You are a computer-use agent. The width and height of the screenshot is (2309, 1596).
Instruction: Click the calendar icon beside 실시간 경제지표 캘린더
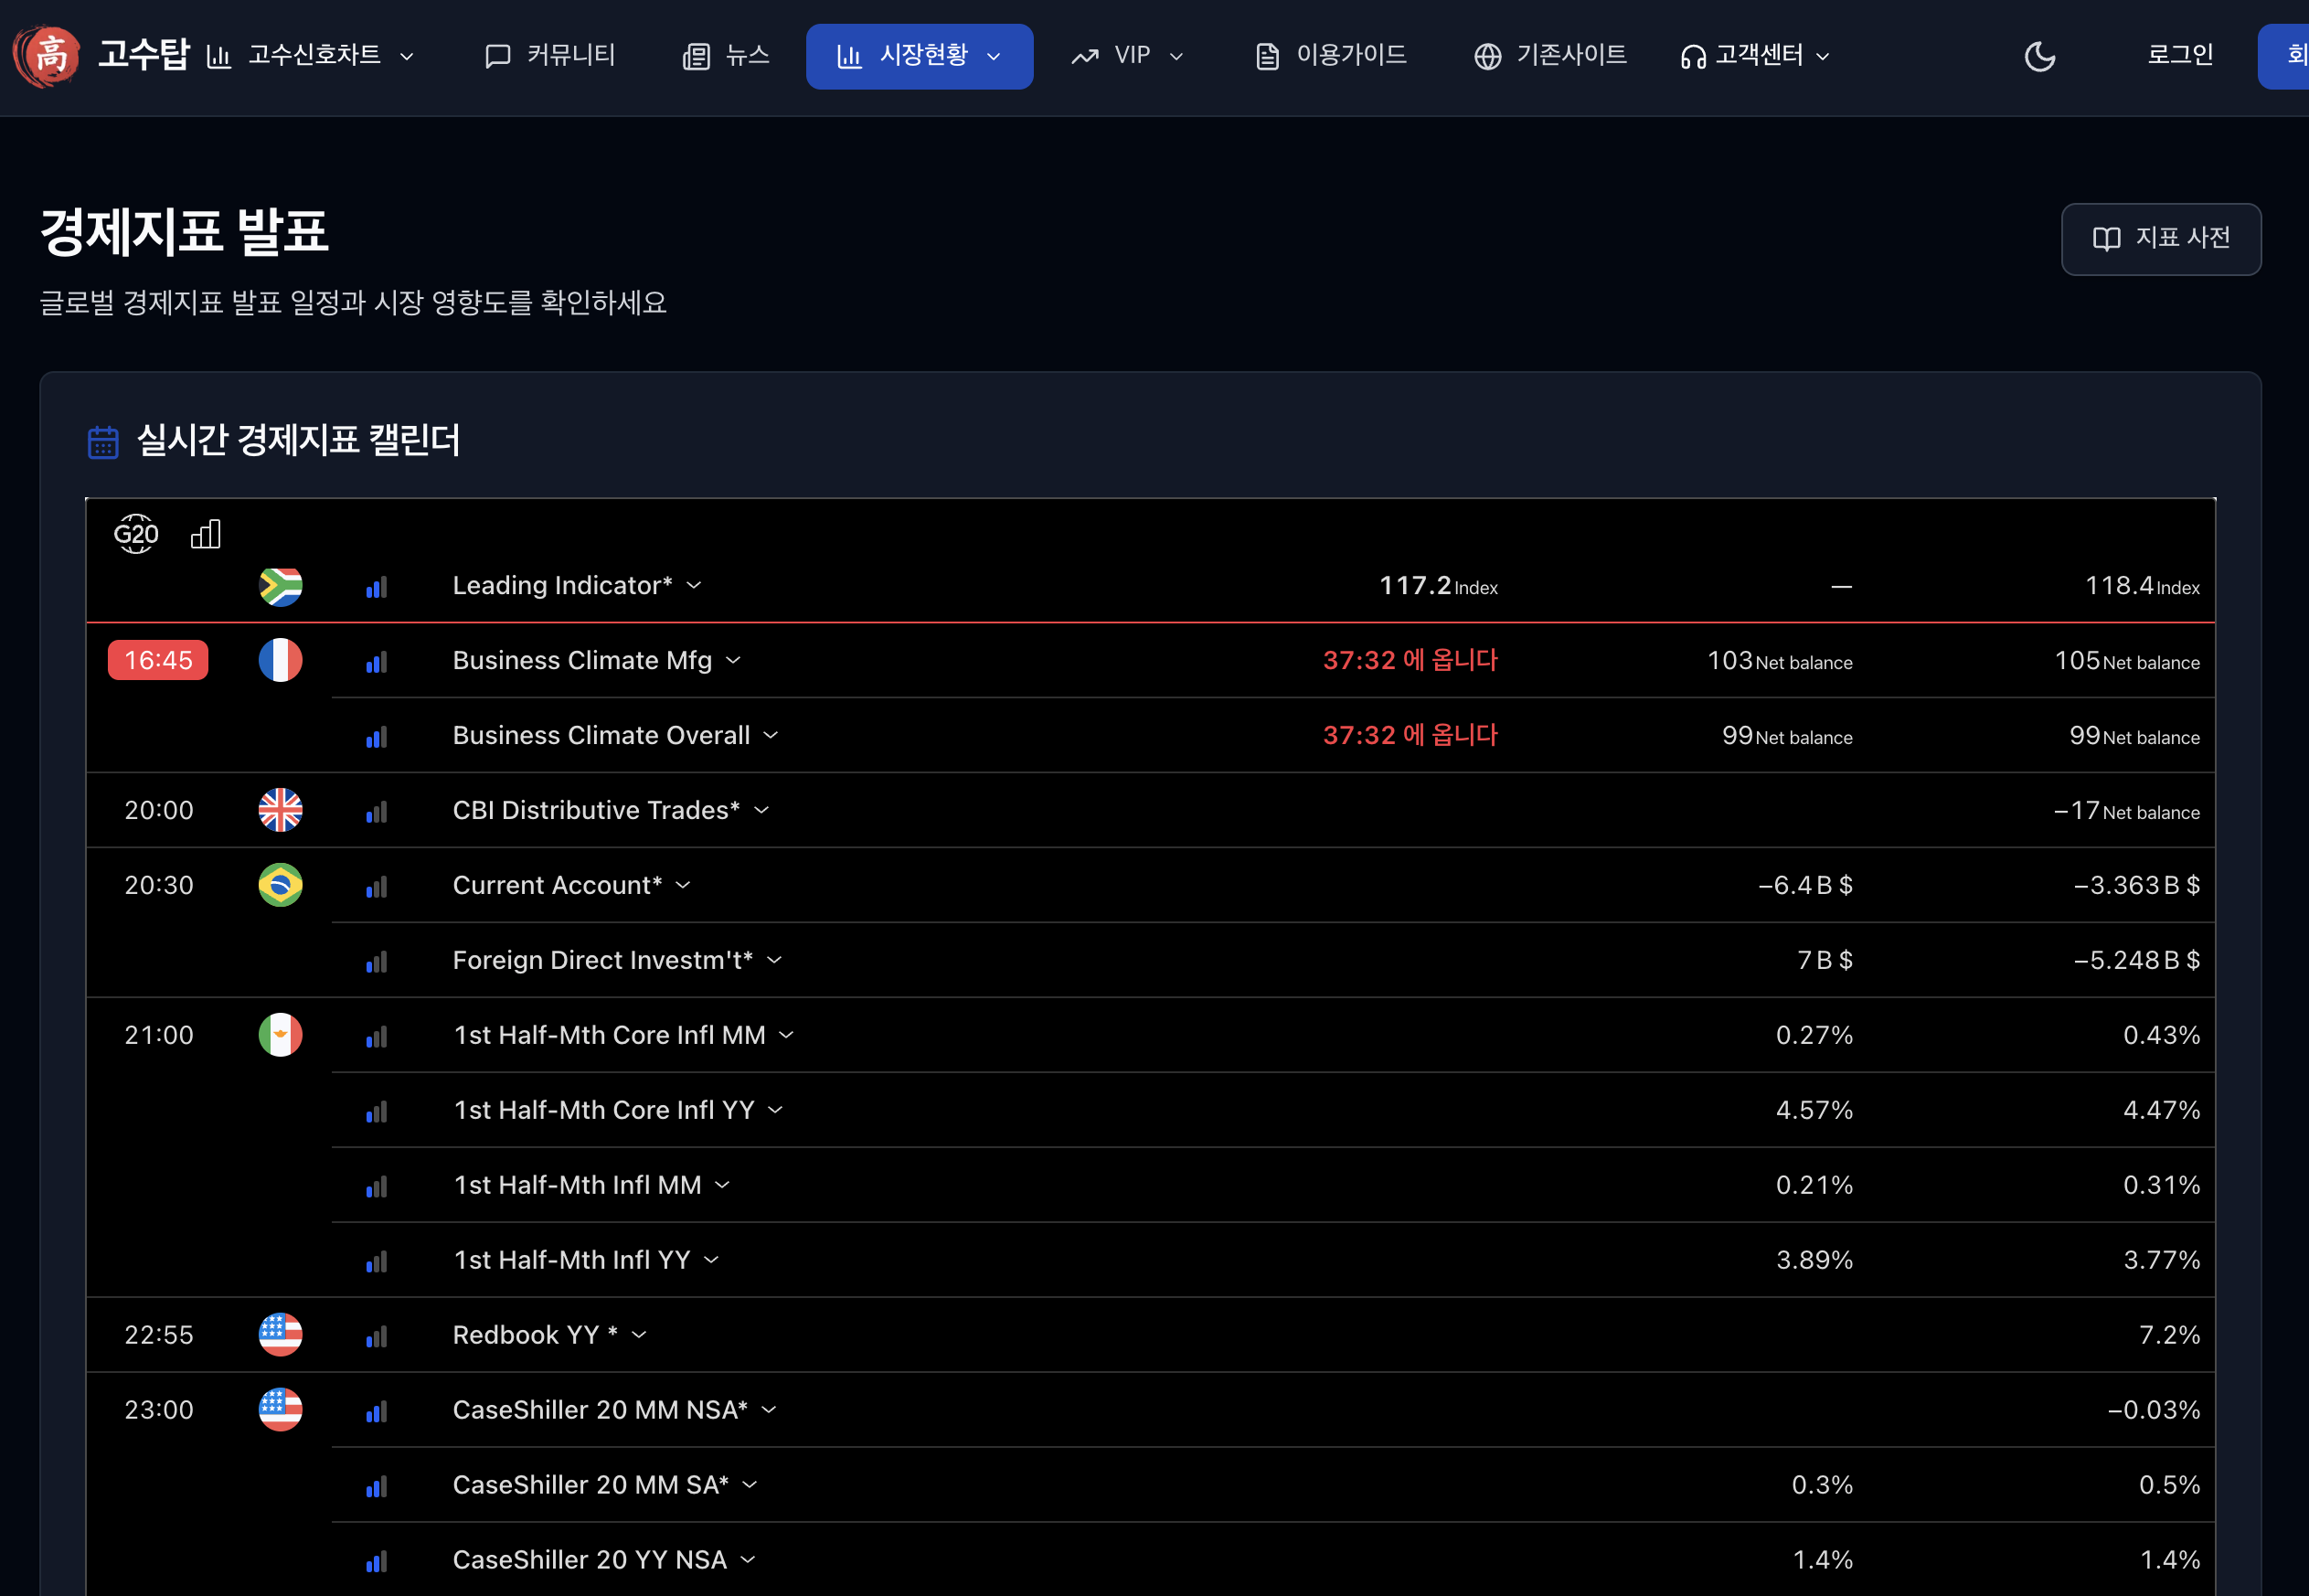point(103,441)
